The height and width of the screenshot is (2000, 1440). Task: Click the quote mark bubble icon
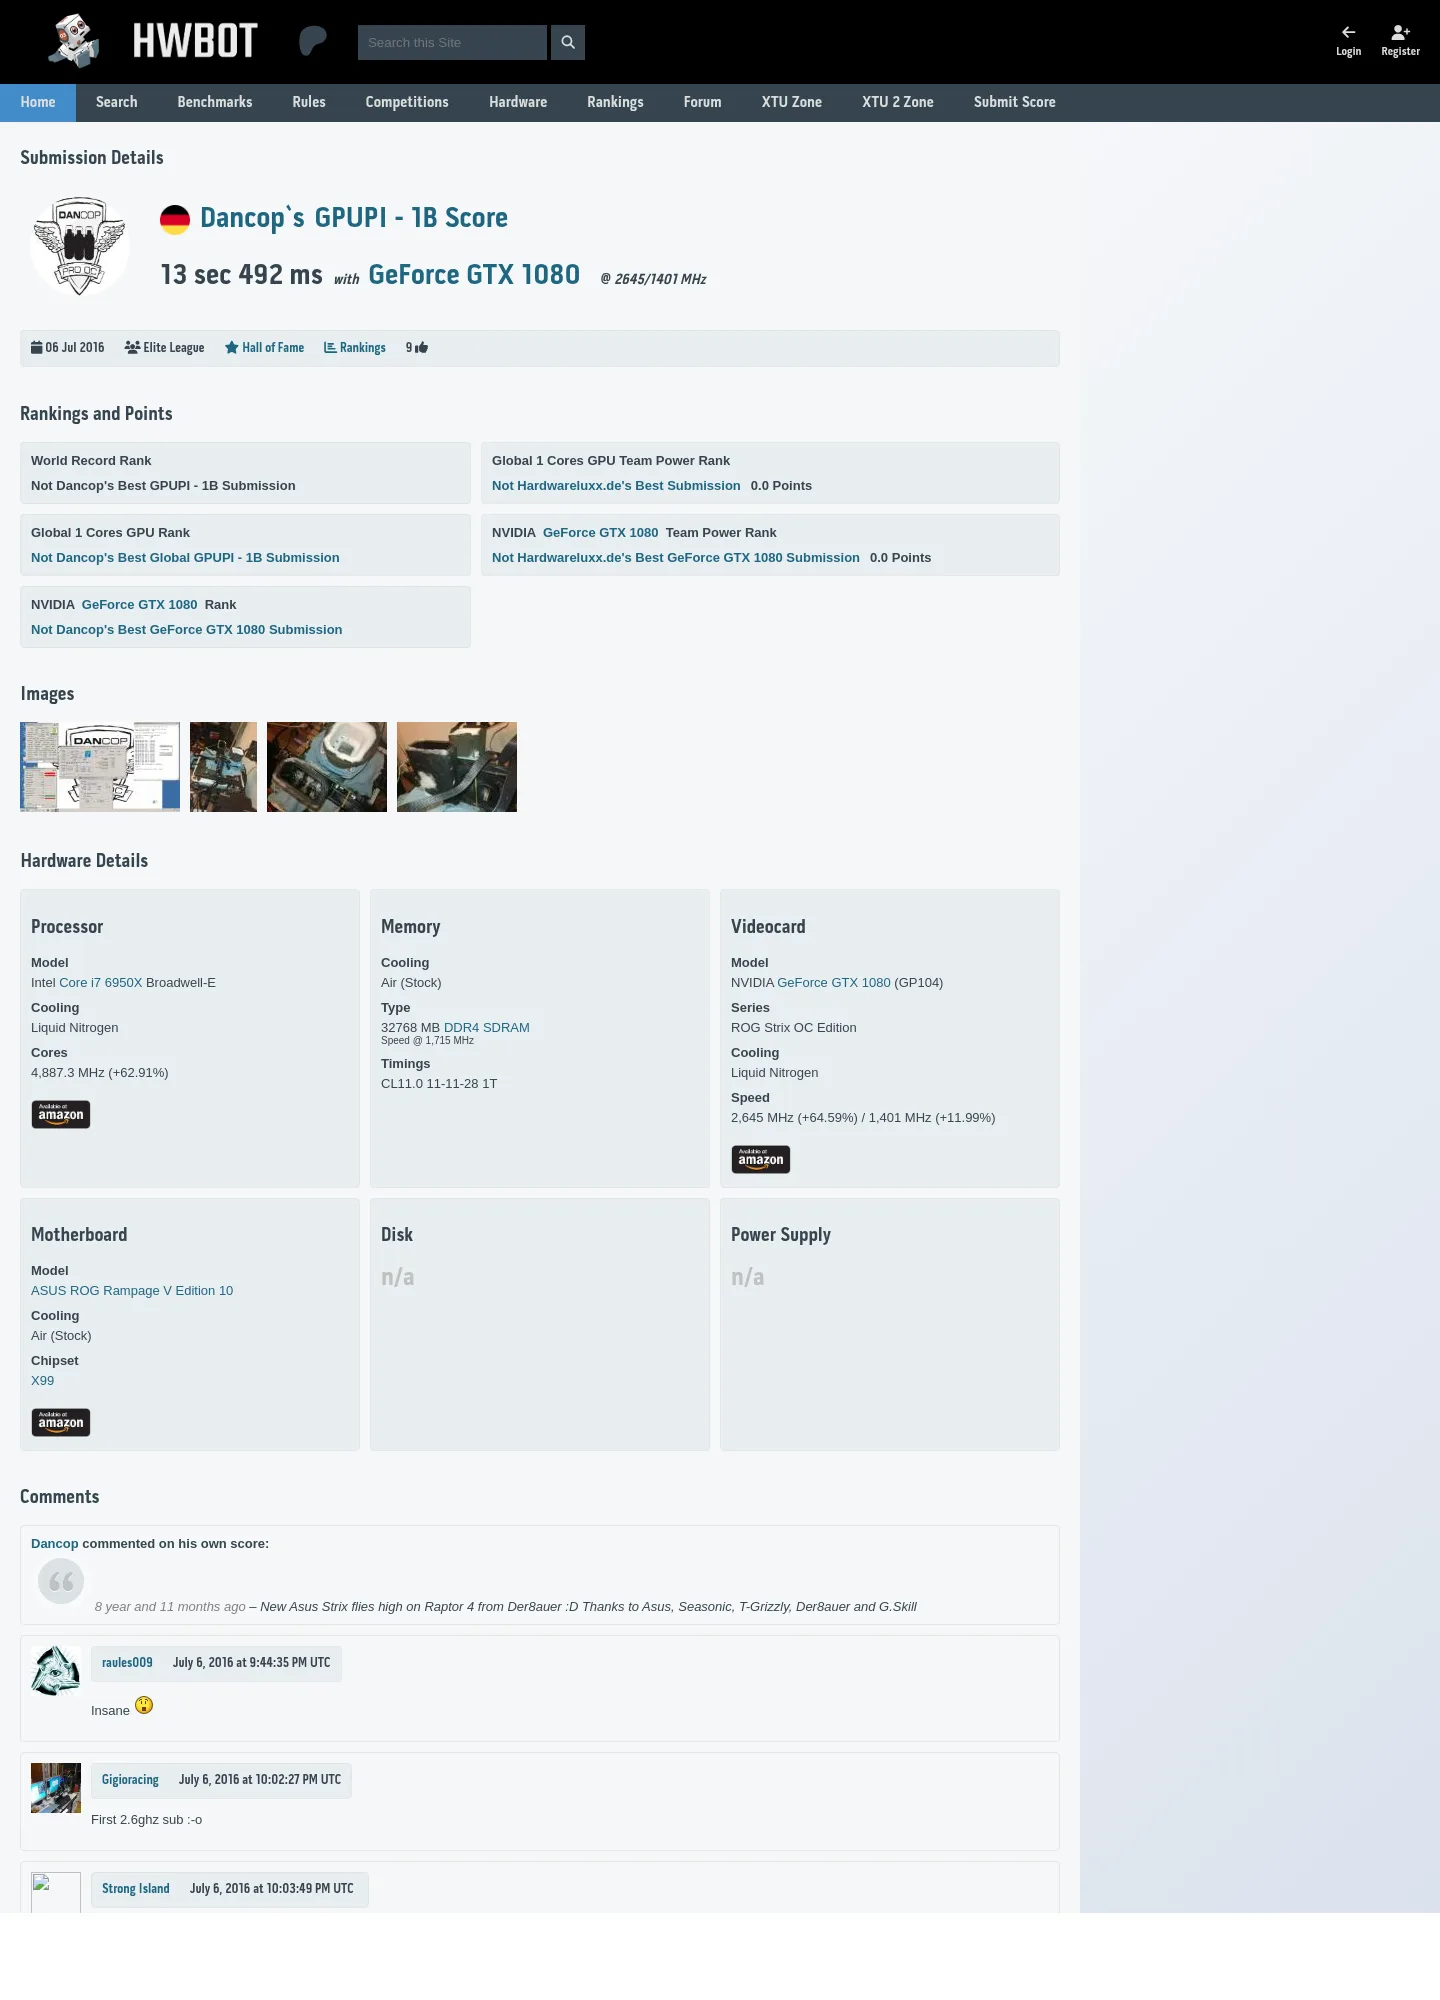(x=61, y=1581)
